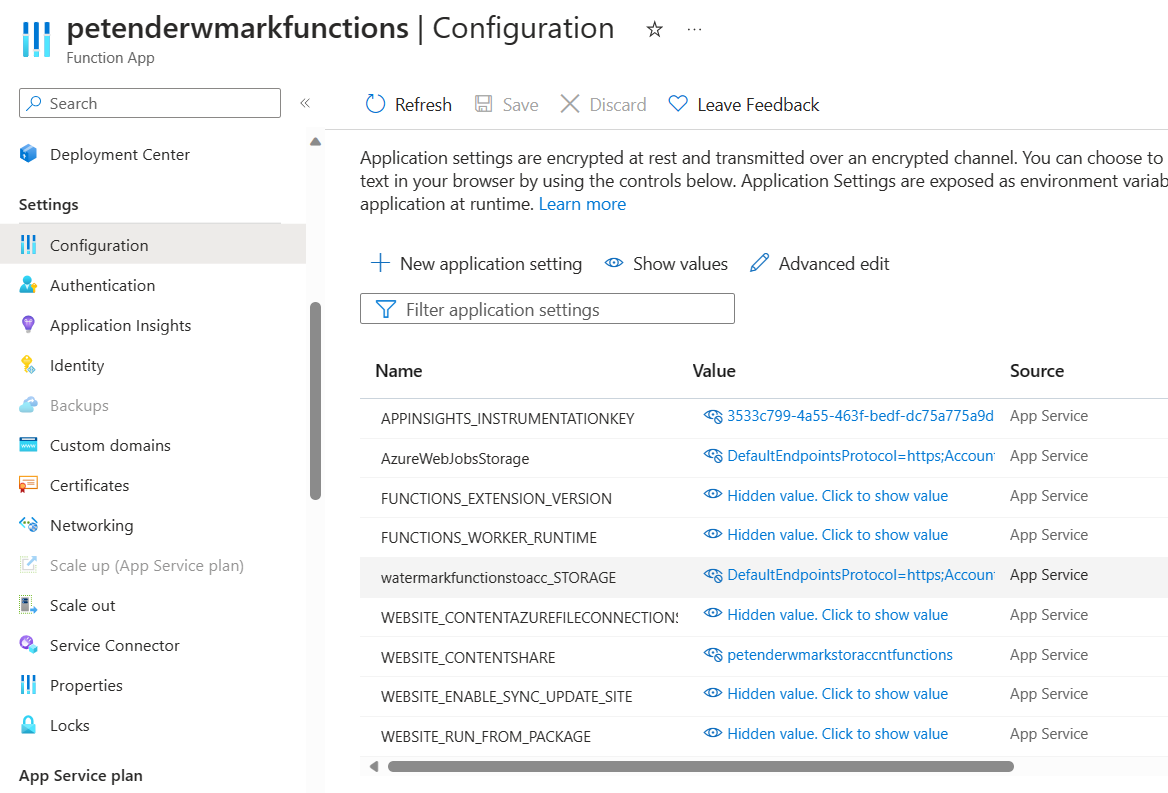Click the Refresh icon in toolbar
Image resolution: width=1168 pixels, height=793 pixels.
[375, 104]
